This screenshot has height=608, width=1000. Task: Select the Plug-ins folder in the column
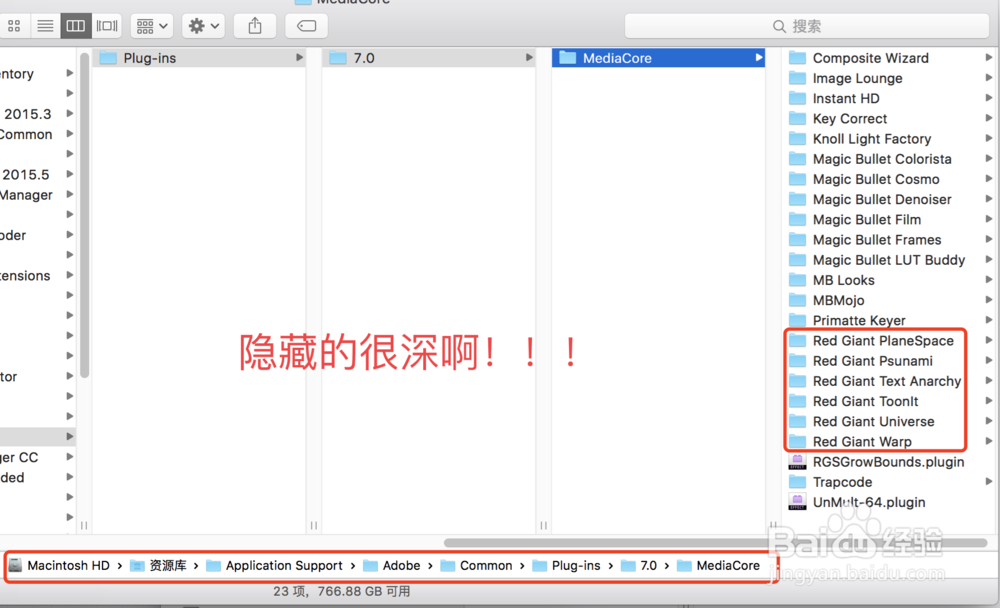click(x=199, y=58)
